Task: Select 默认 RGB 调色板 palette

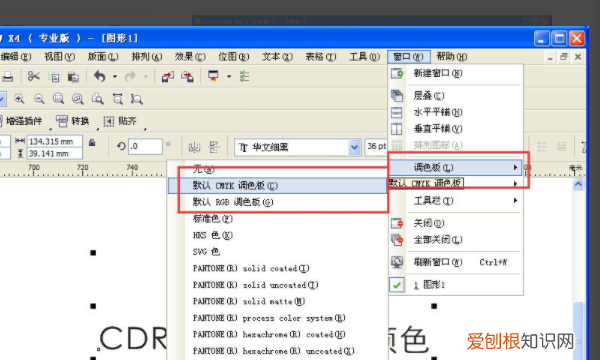Action: pos(277,202)
